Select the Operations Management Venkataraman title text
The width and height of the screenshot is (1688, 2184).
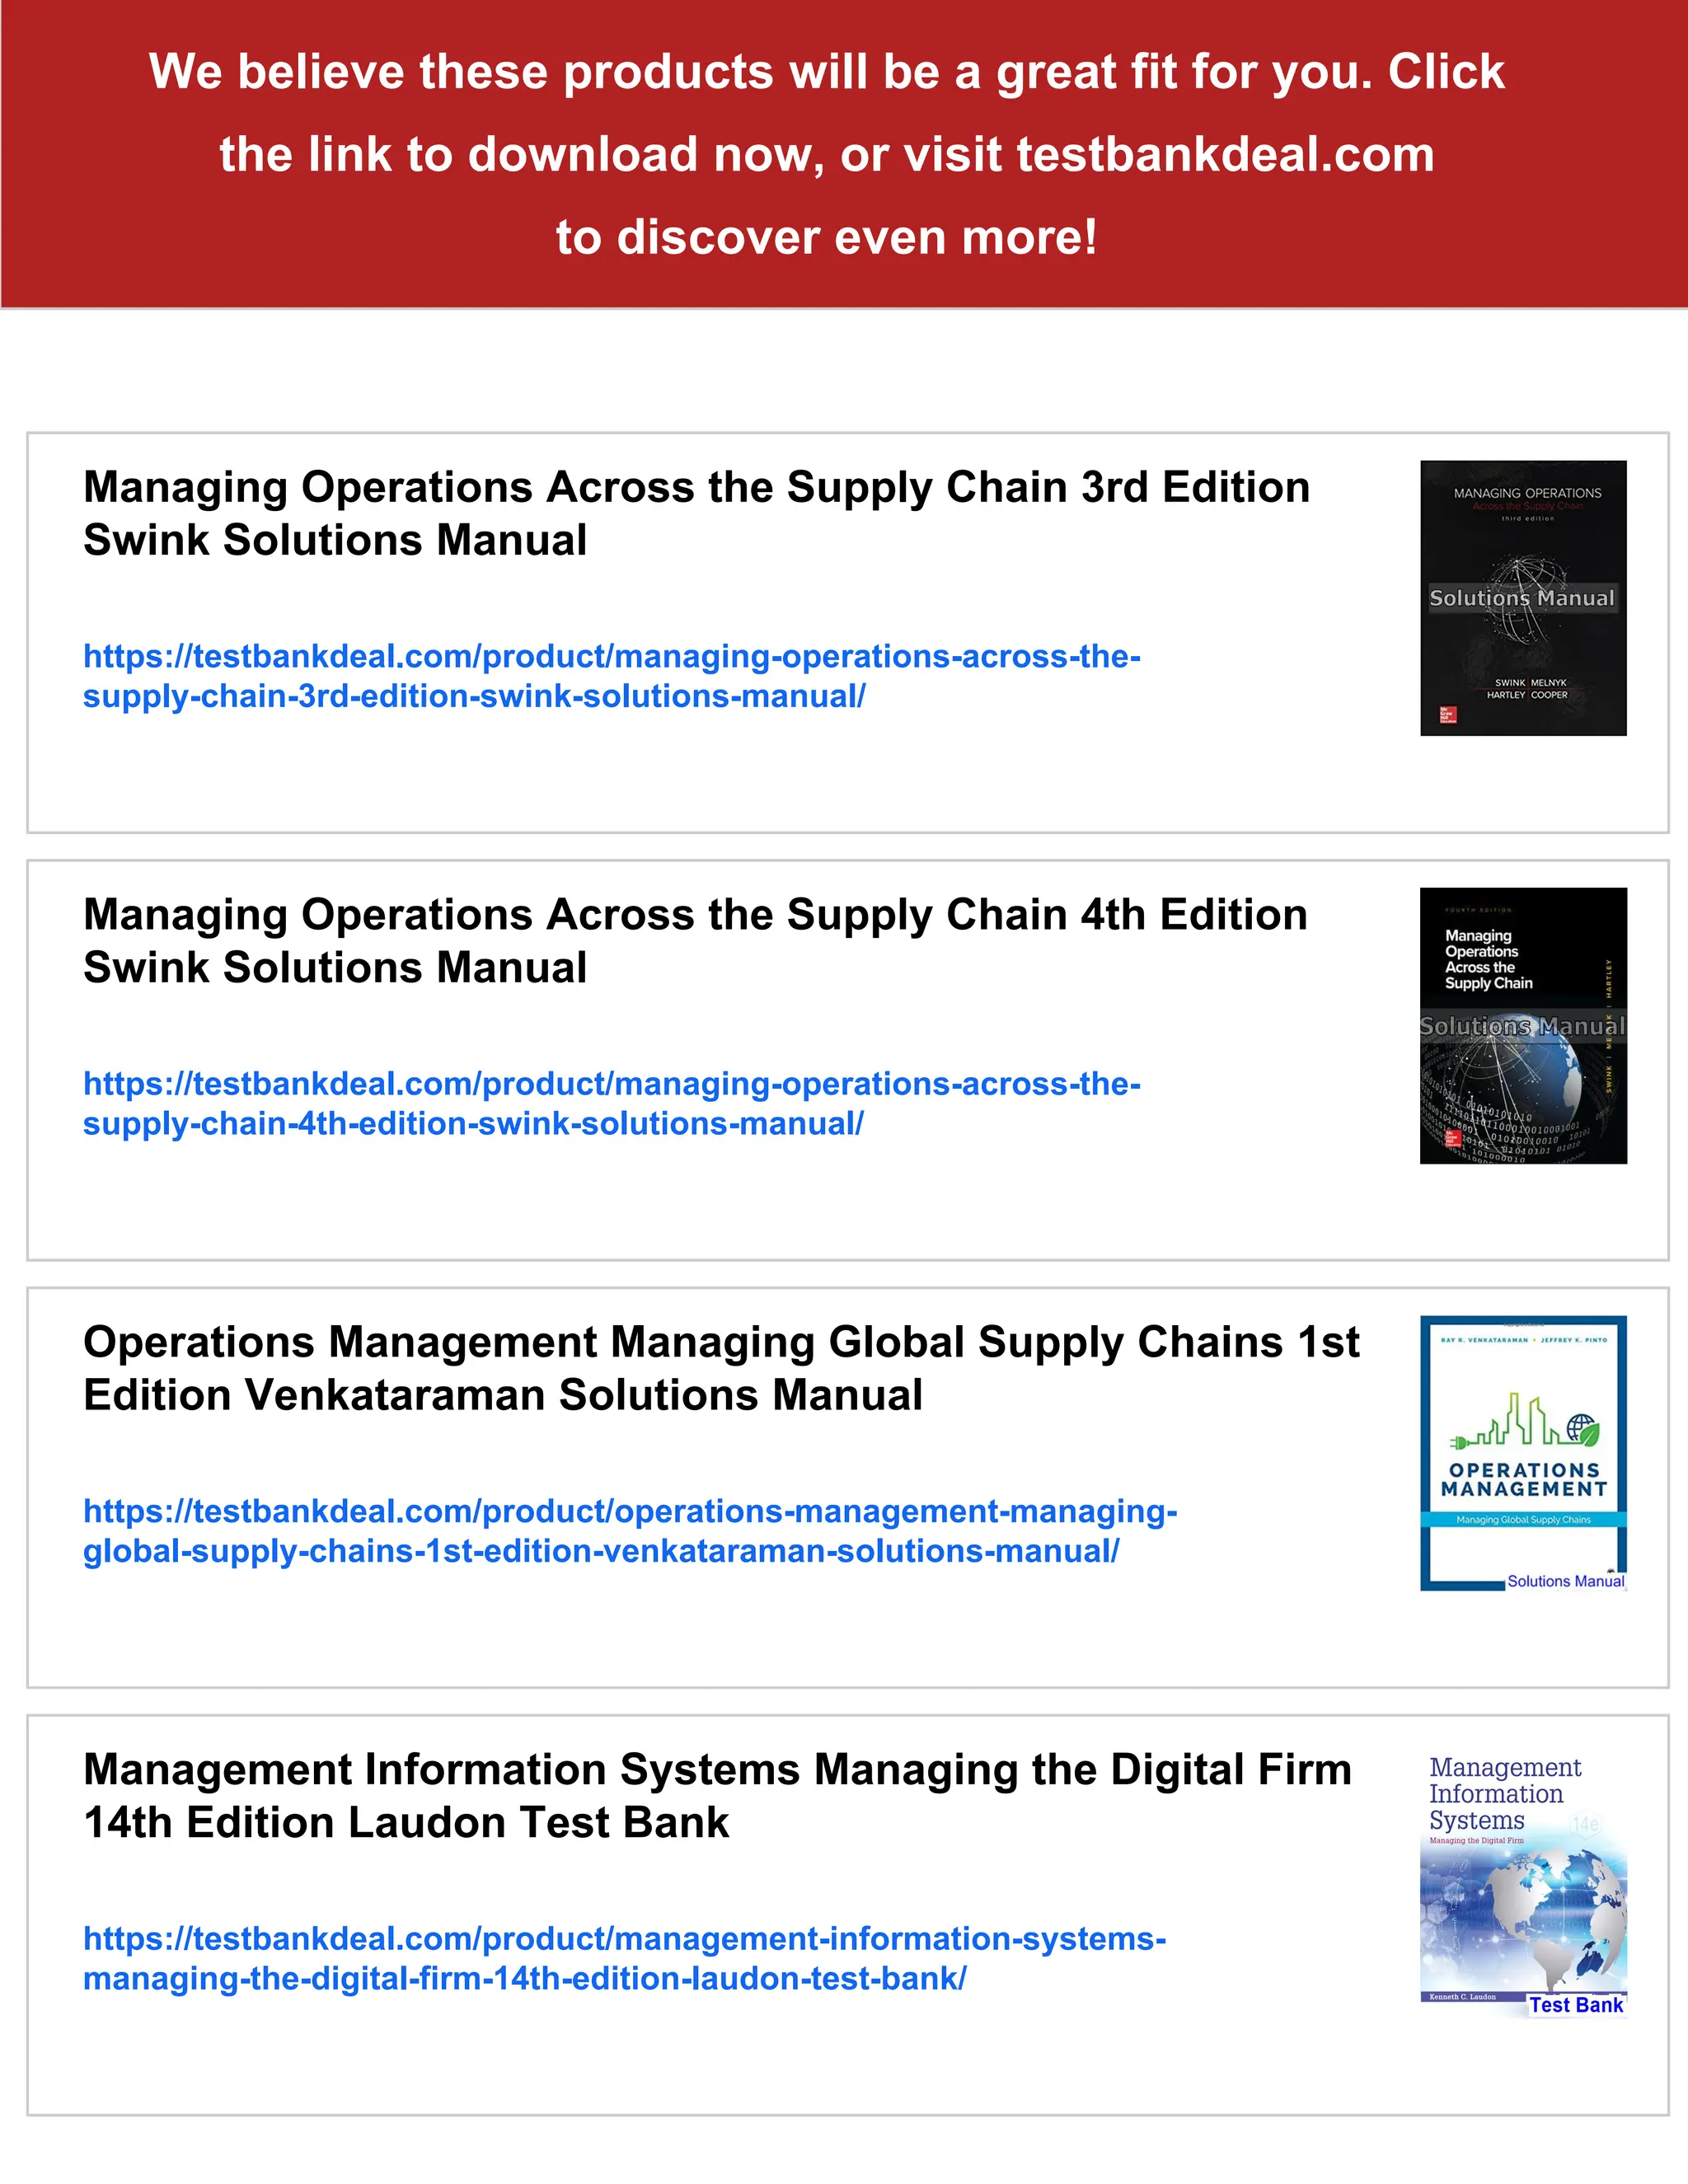coord(720,1368)
